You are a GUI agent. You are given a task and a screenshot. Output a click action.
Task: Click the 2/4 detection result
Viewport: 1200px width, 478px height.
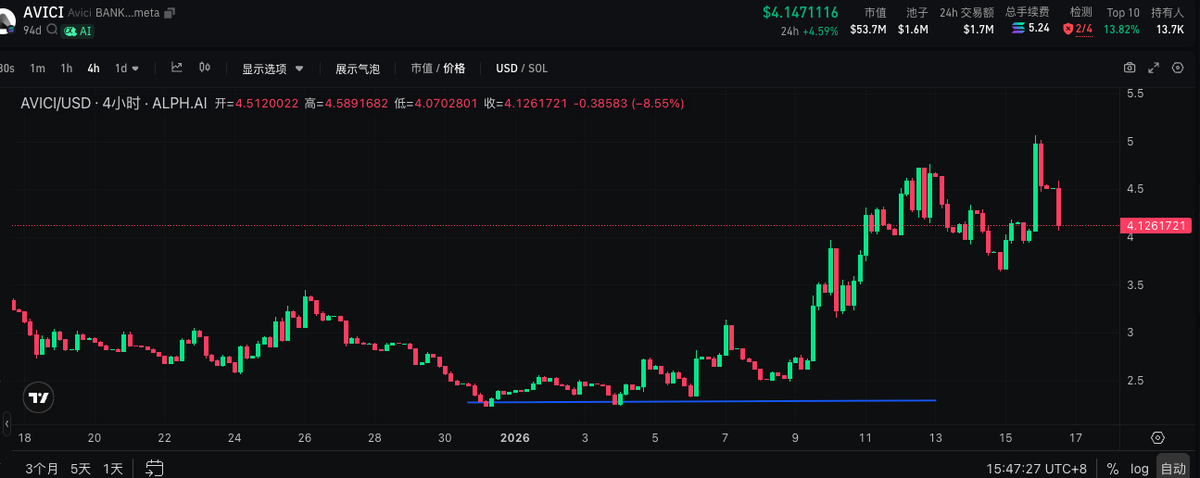click(1084, 29)
